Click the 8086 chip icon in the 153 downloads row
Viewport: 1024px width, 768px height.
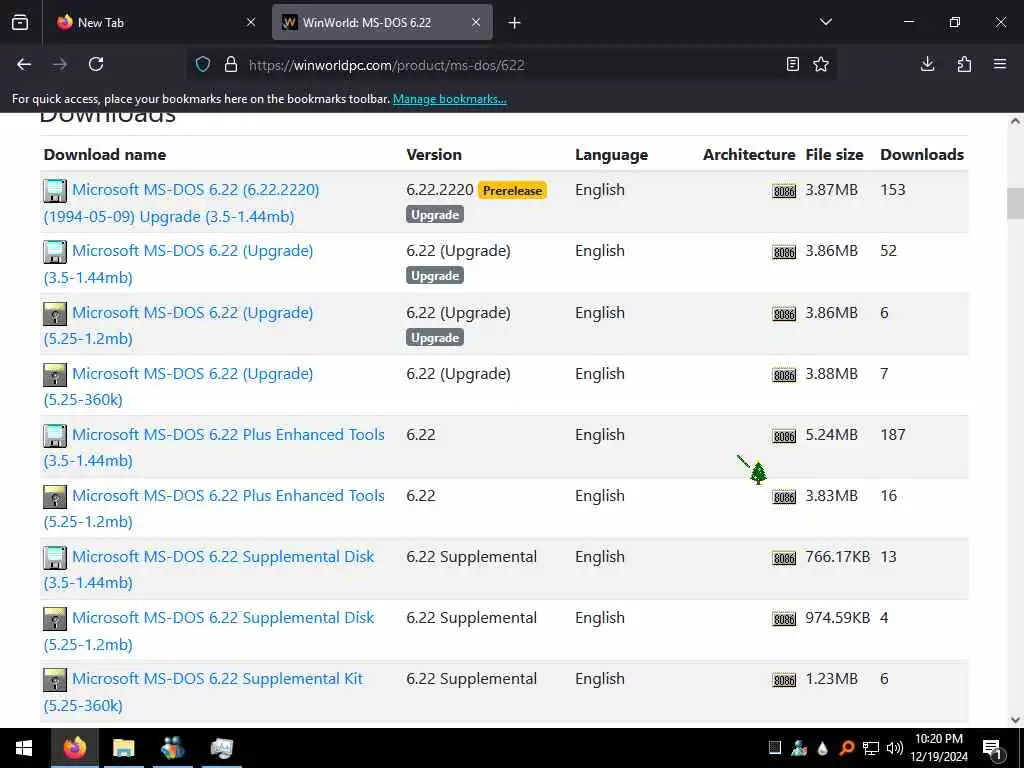[x=784, y=191]
